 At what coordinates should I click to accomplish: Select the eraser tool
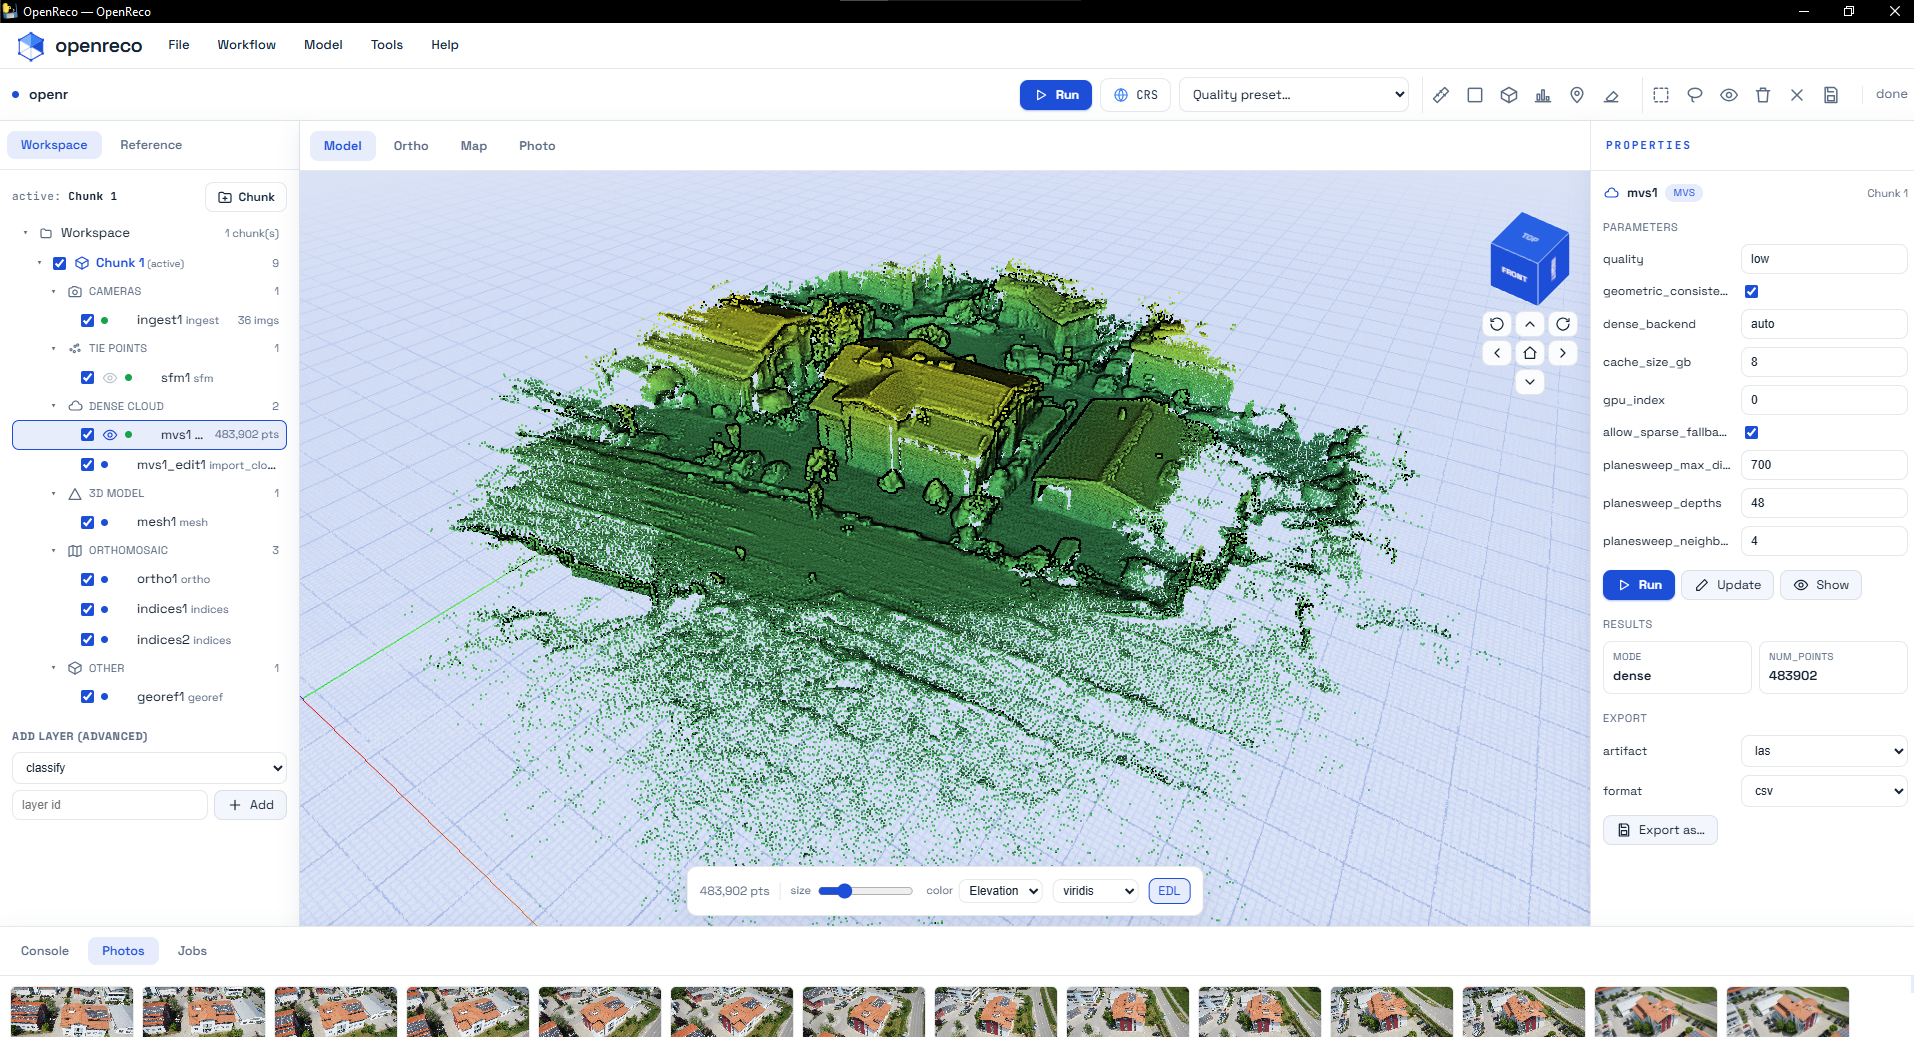1611,95
